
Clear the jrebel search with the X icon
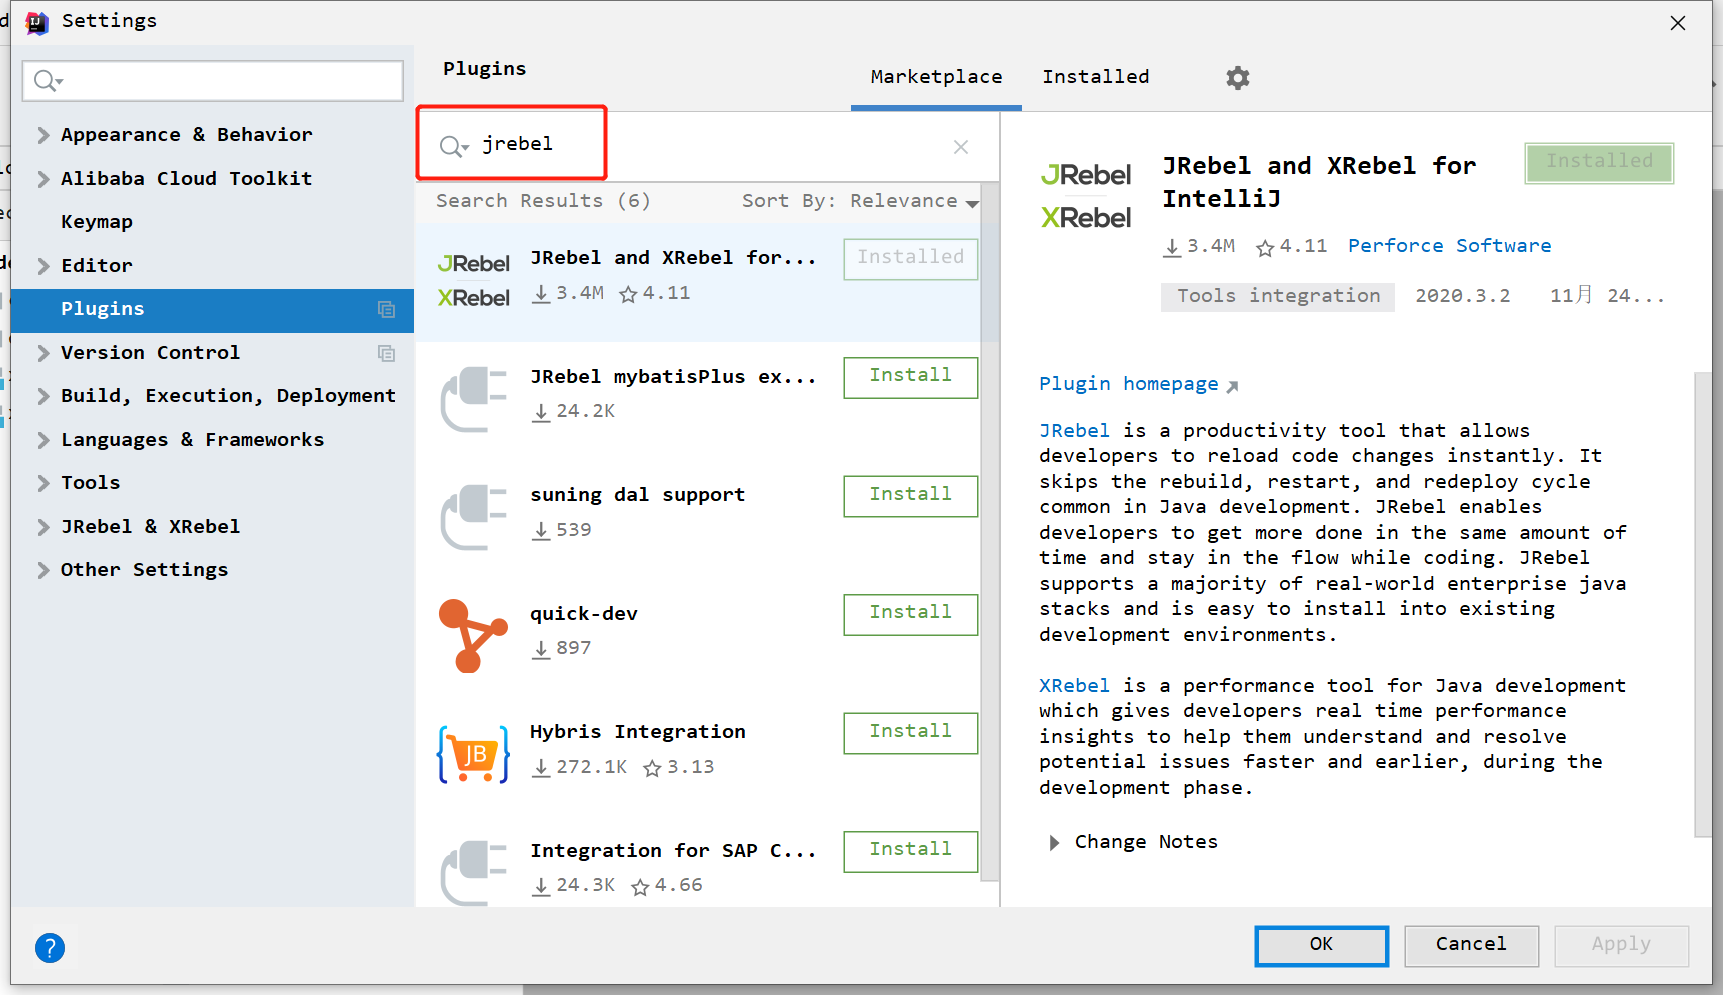pyautogui.click(x=961, y=147)
